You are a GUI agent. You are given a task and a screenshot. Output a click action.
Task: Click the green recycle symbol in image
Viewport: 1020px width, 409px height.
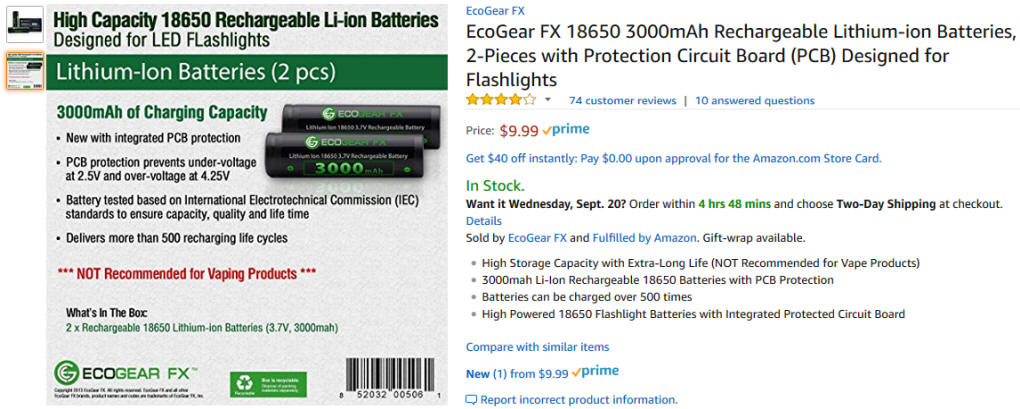(243, 382)
